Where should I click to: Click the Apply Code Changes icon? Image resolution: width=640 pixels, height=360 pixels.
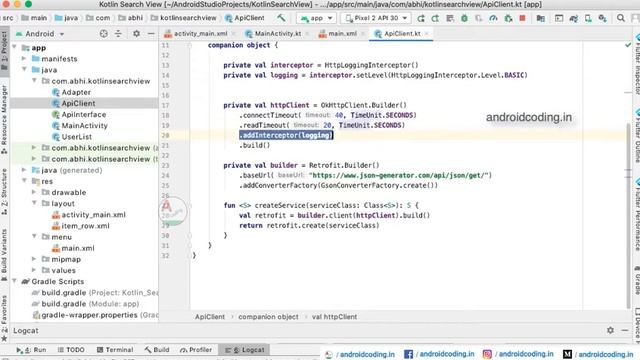[x=450, y=18]
